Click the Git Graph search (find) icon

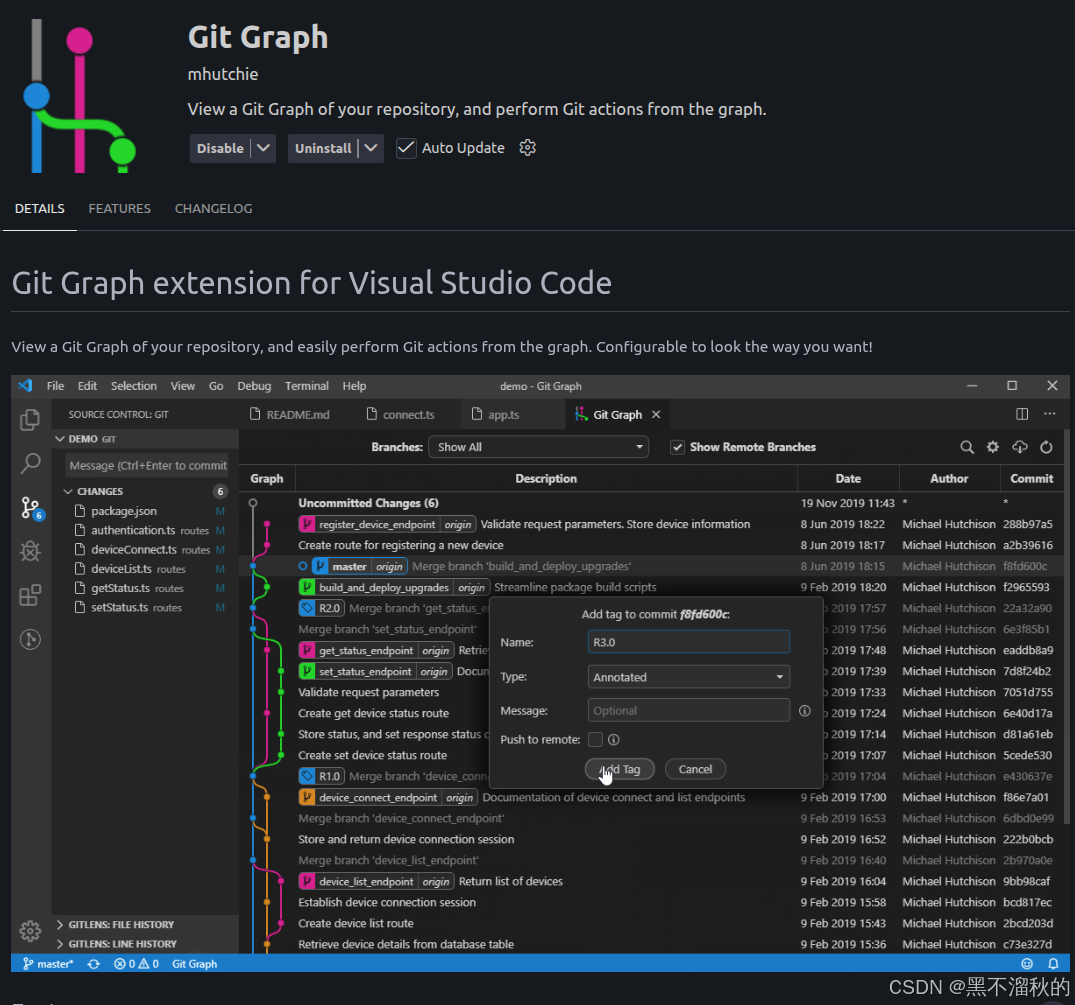click(967, 447)
